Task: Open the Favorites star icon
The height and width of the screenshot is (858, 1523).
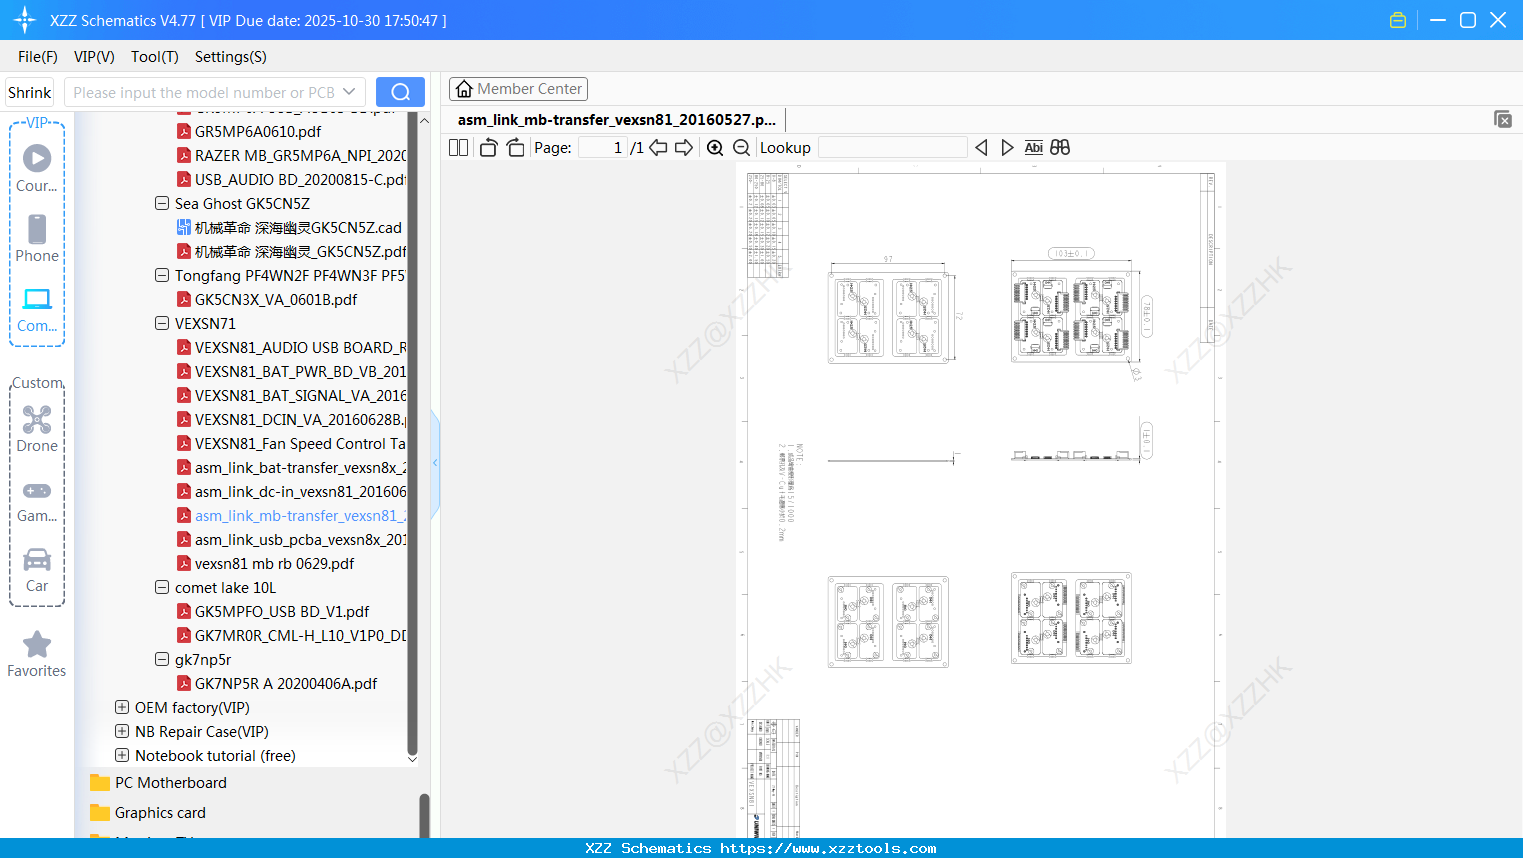Action: point(37,654)
